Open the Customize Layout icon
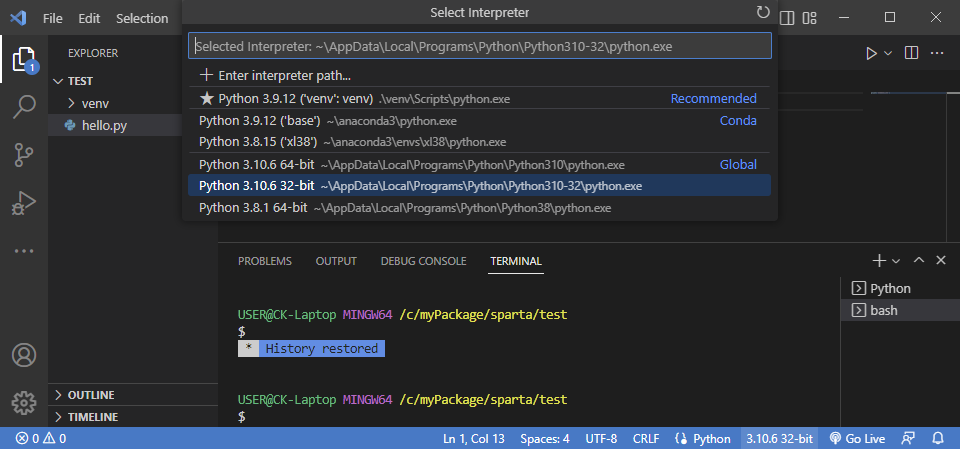 [810, 18]
